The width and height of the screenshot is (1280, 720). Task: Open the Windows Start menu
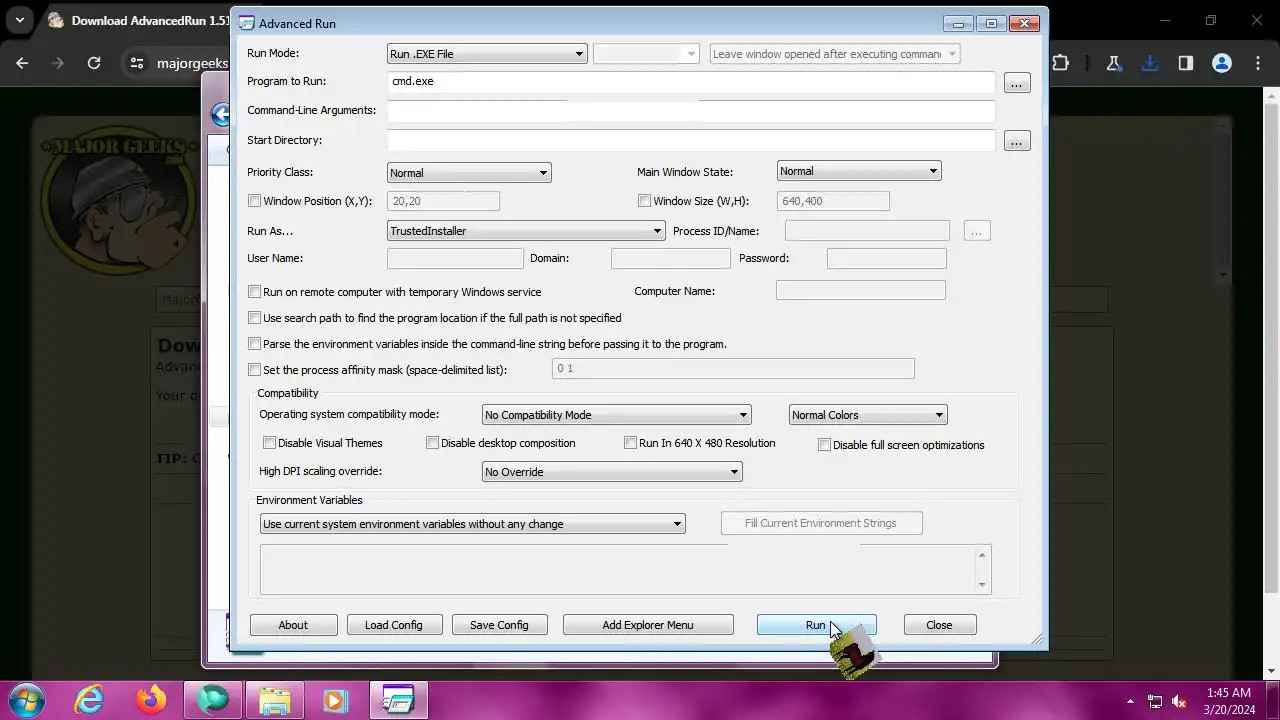tap(27, 700)
